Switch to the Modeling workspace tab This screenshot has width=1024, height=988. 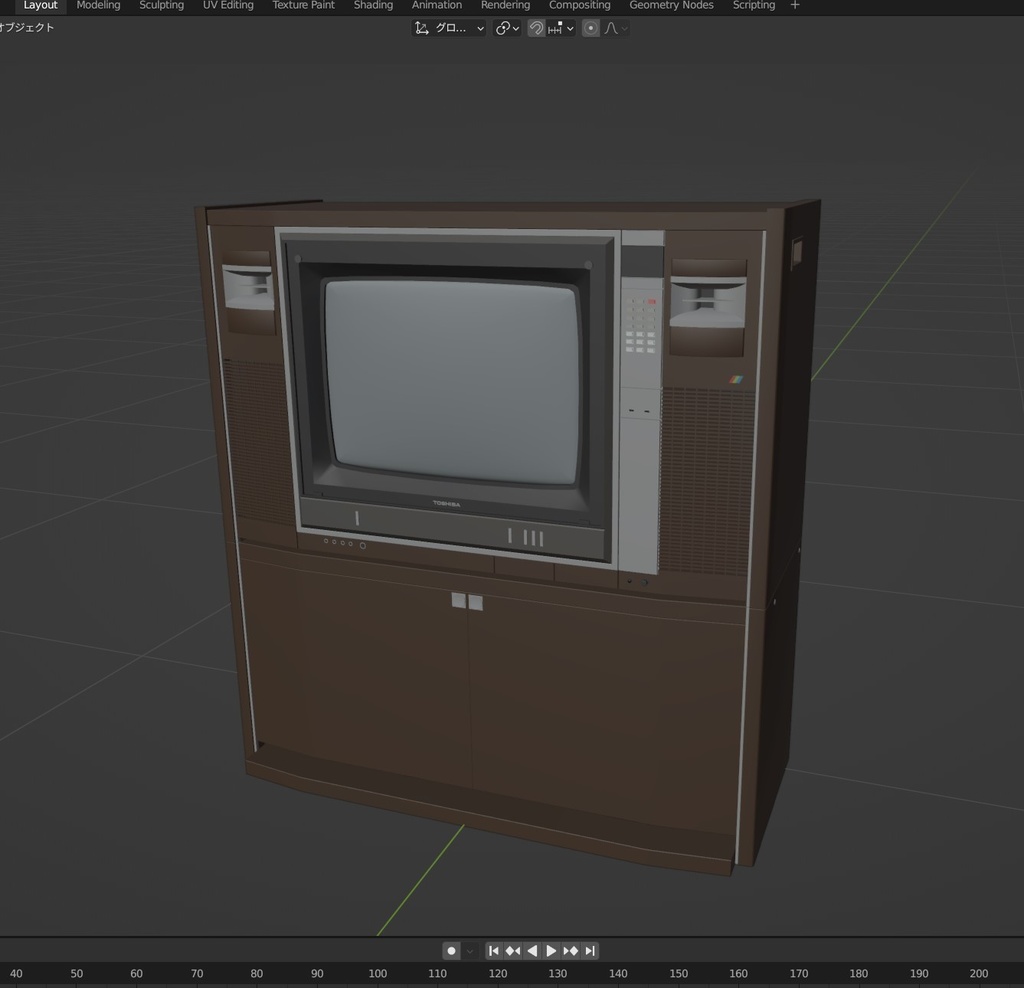coord(97,5)
